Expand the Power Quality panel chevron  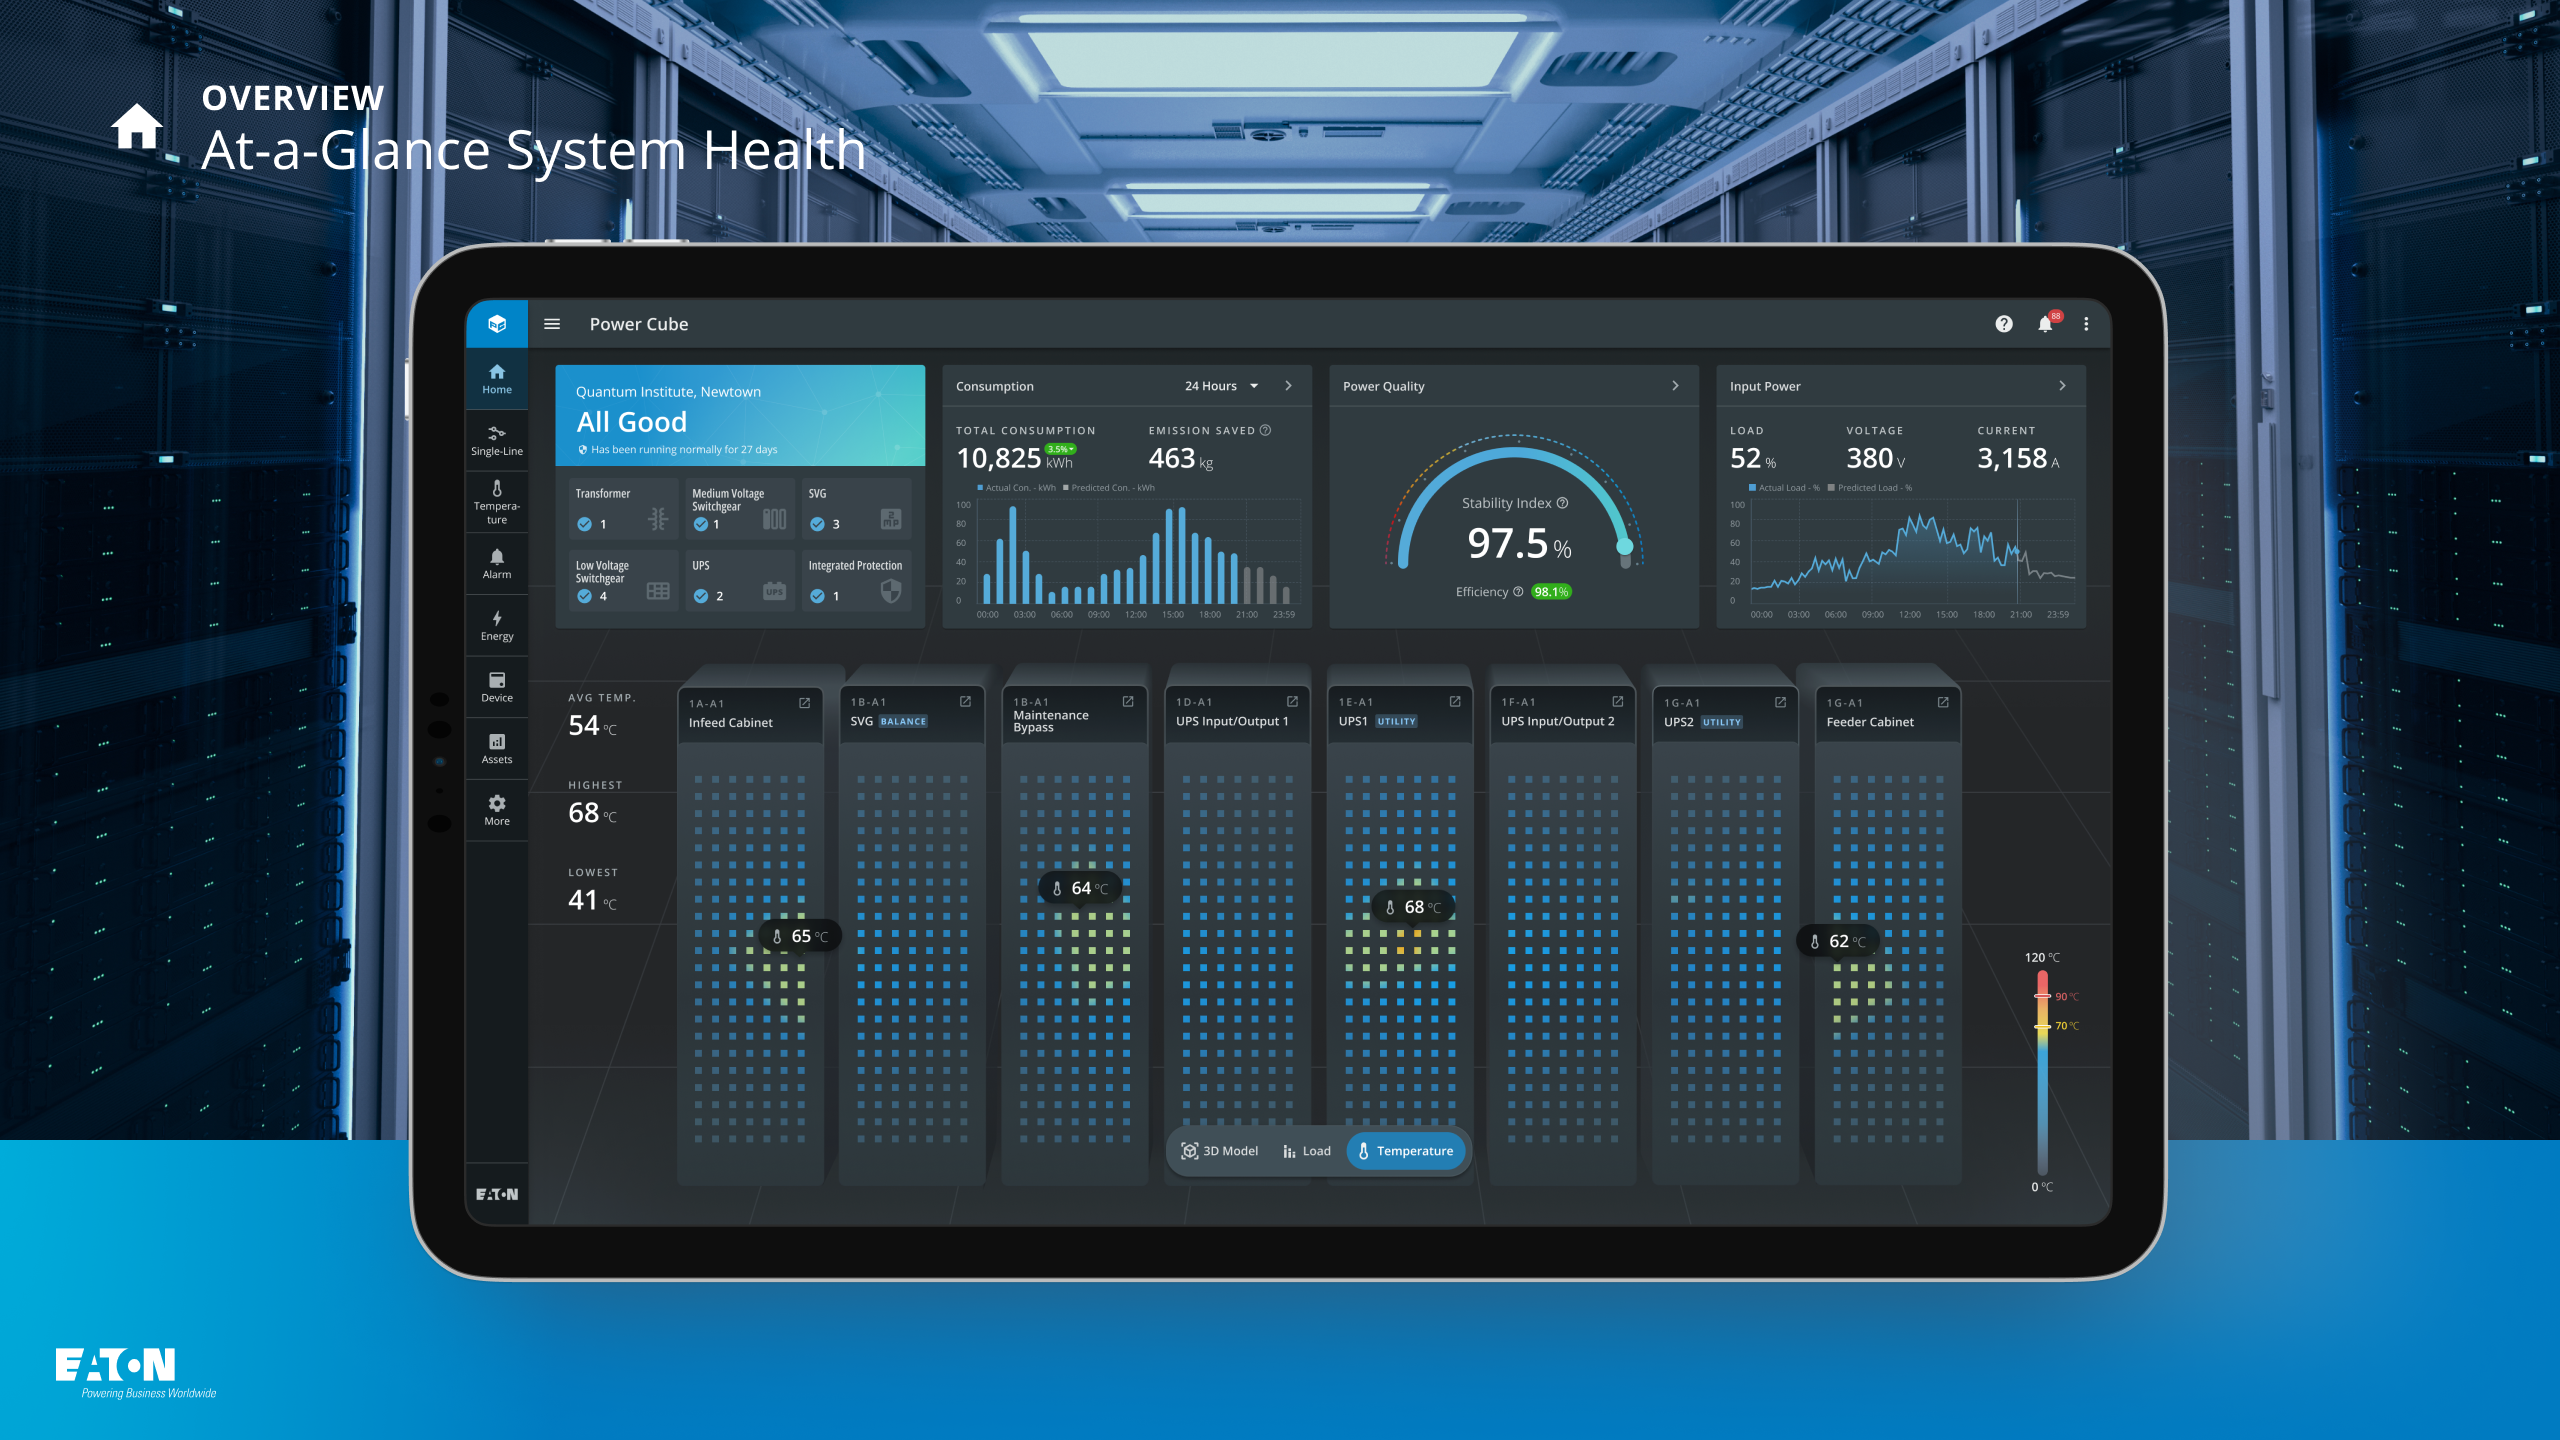click(x=1676, y=386)
